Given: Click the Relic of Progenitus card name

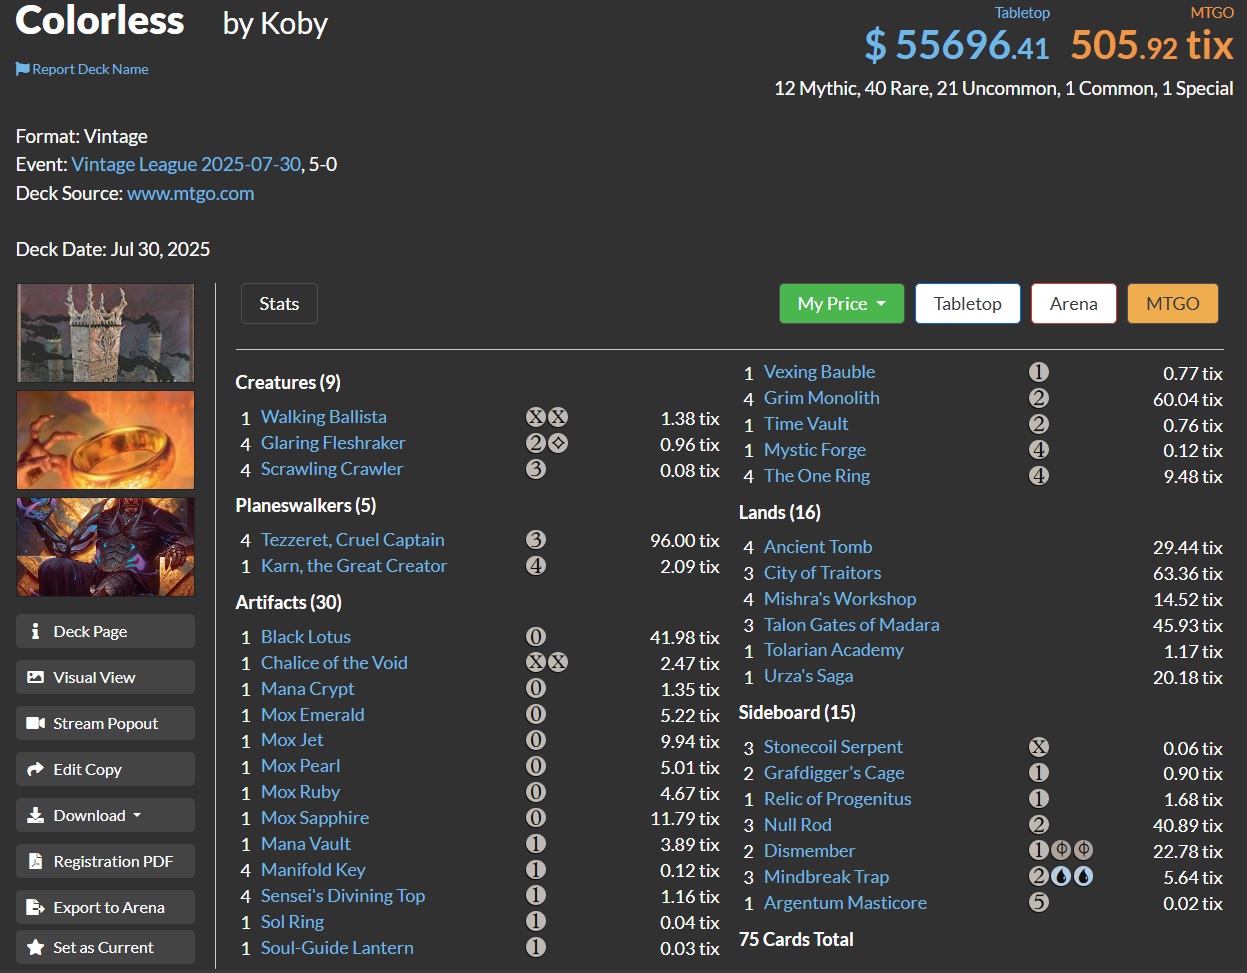Looking at the screenshot, I should pos(837,799).
